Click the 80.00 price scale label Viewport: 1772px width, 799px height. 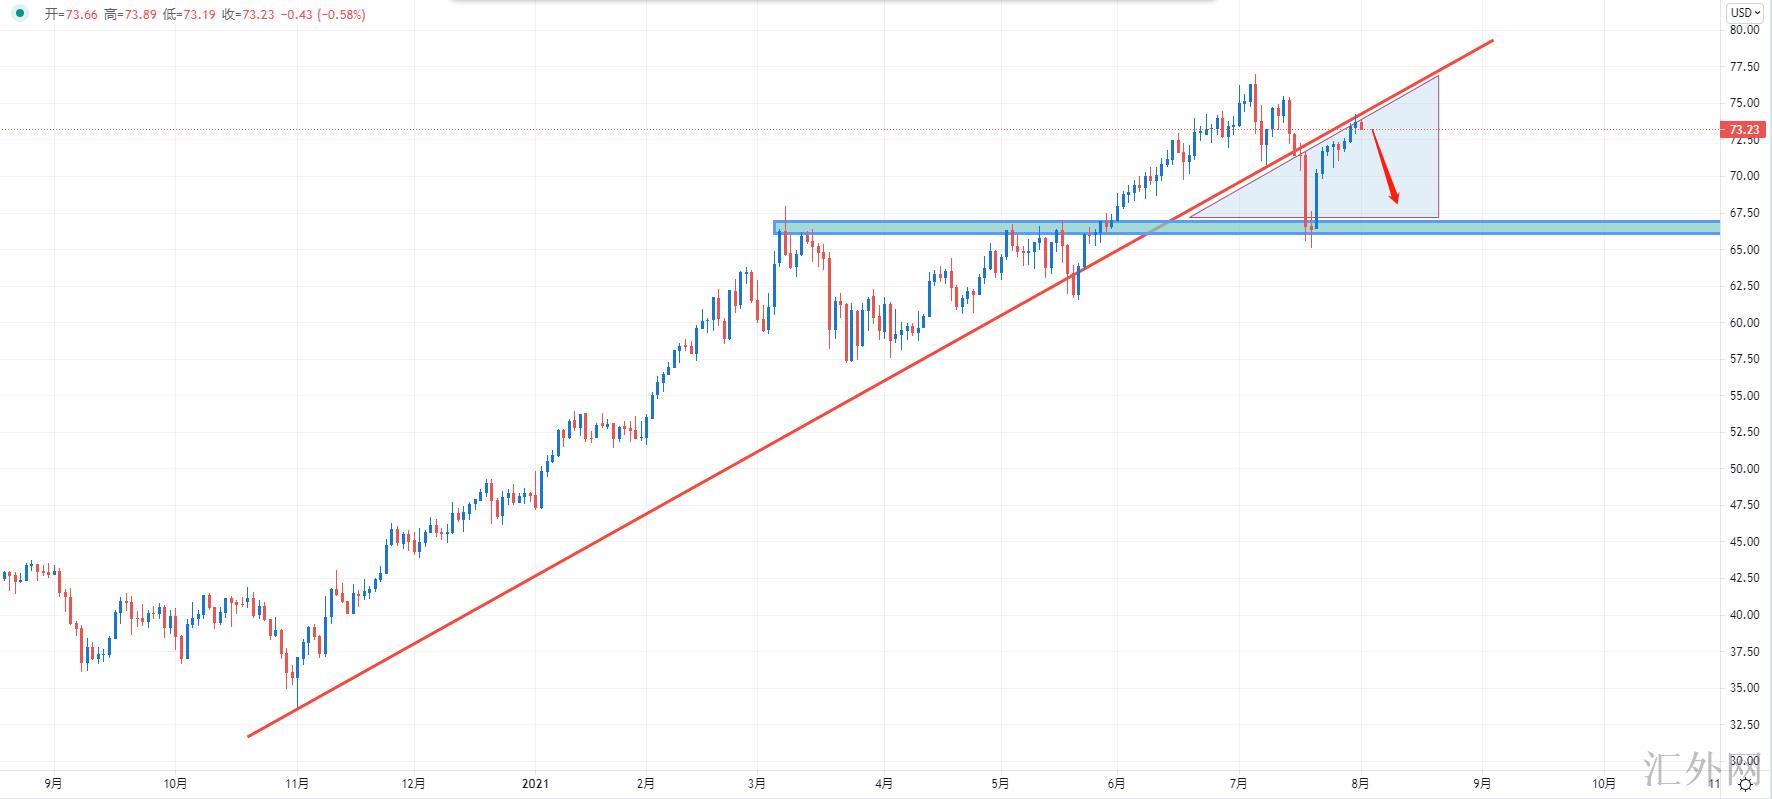tap(1743, 30)
